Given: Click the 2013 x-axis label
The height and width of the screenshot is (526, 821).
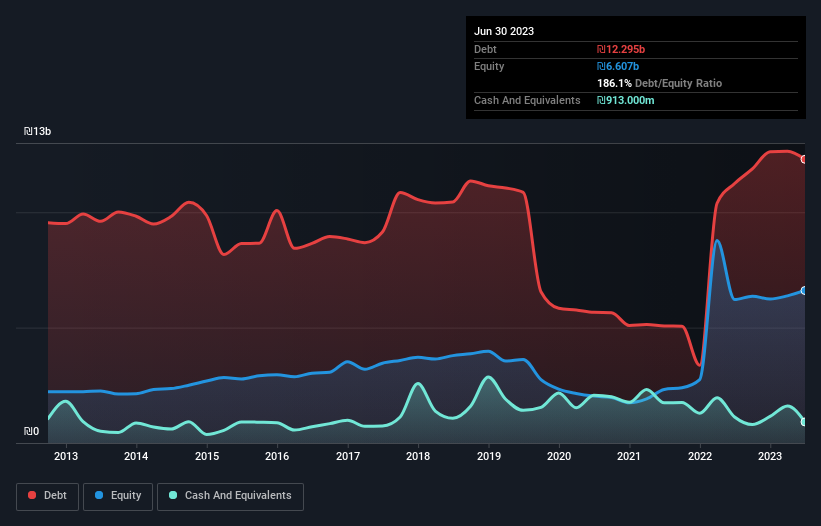Looking at the screenshot, I should (66, 456).
